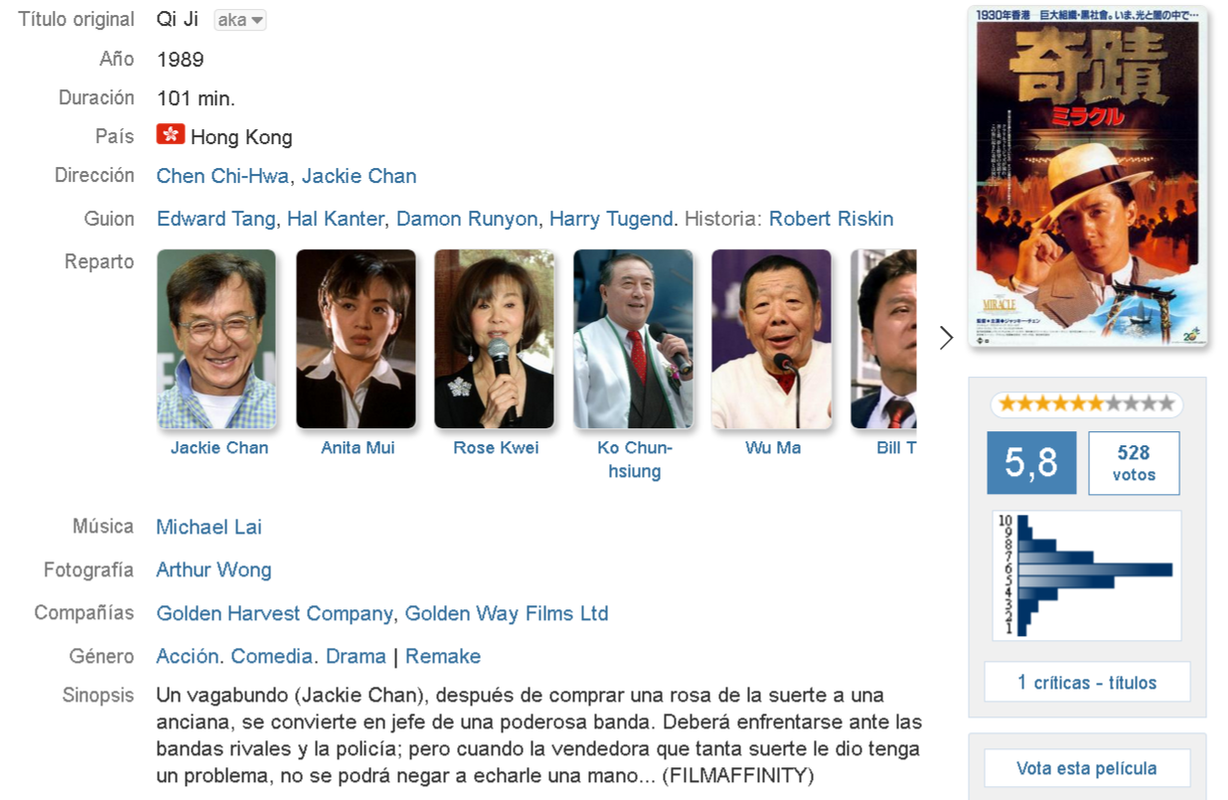Open composer Michael Lai link
Screen dimensions: 1228x800
pyautogui.click(x=209, y=527)
